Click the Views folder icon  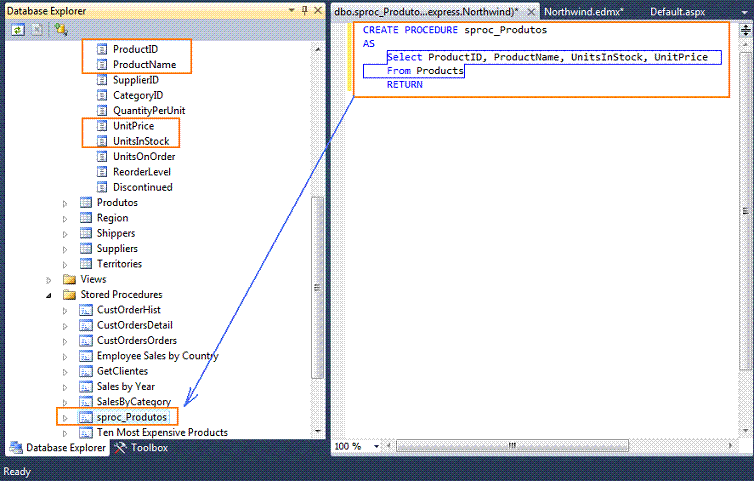[x=70, y=279]
